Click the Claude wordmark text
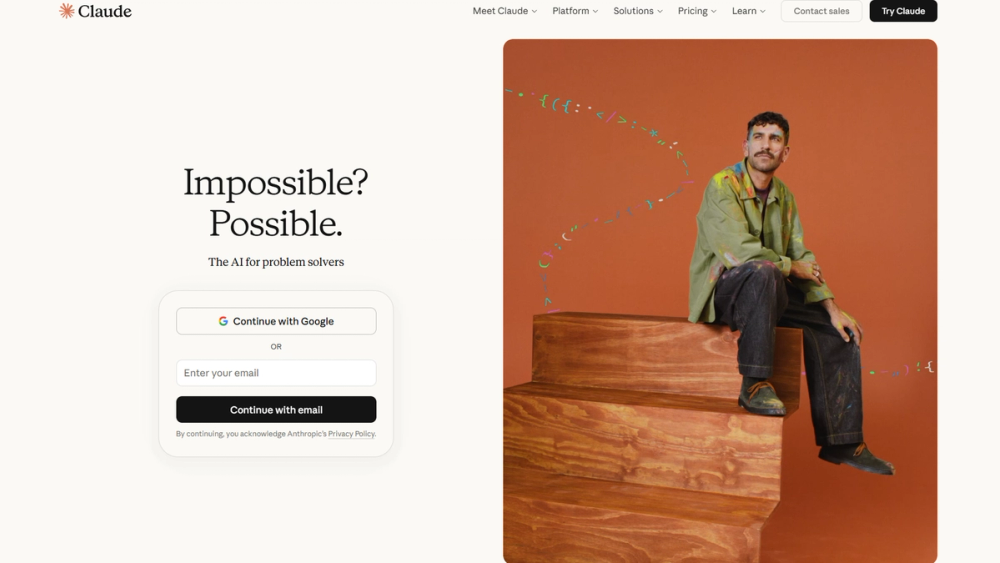The height and width of the screenshot is (563, 1000). [x=105, y=11]
